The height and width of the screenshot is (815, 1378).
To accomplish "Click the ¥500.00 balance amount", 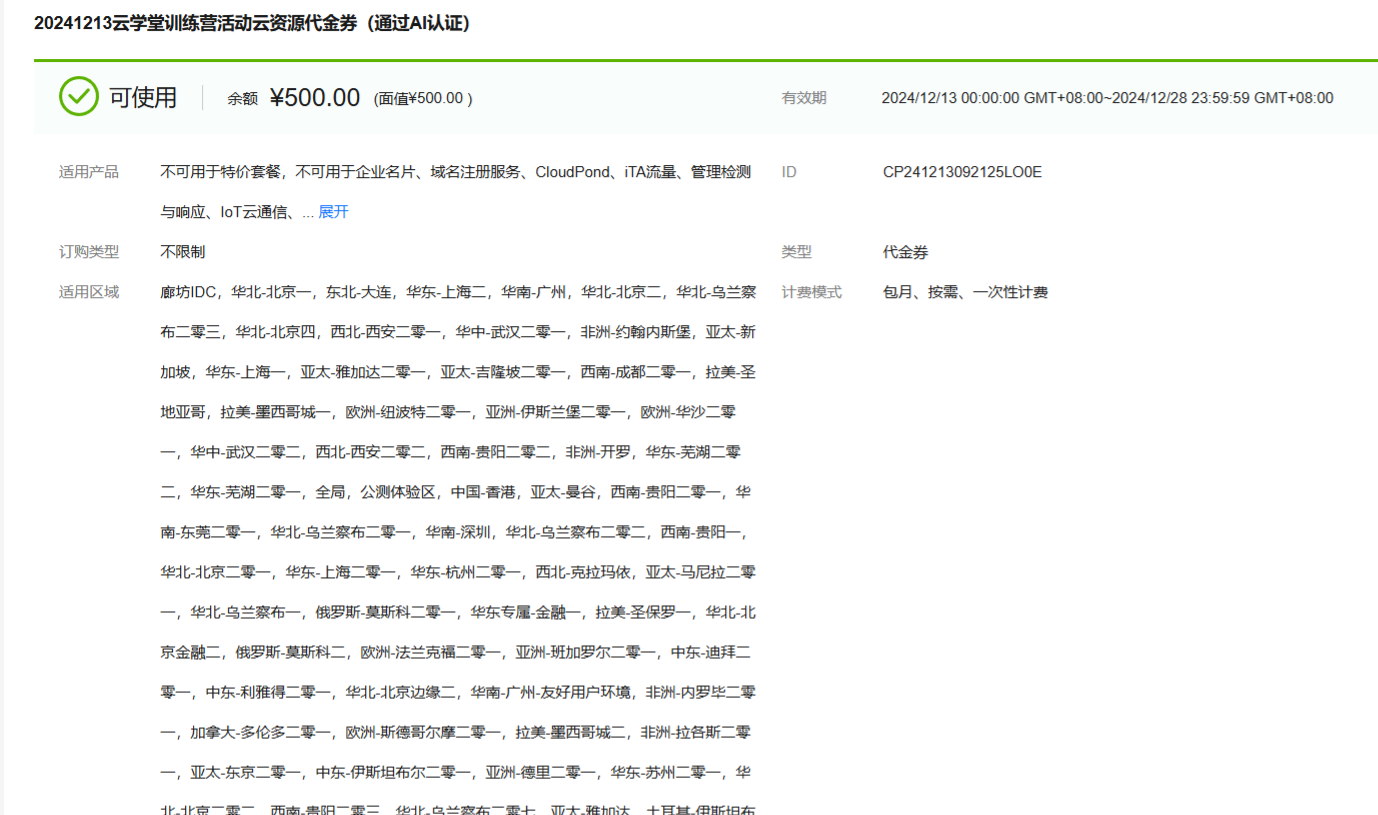I will tap(315, 97).
